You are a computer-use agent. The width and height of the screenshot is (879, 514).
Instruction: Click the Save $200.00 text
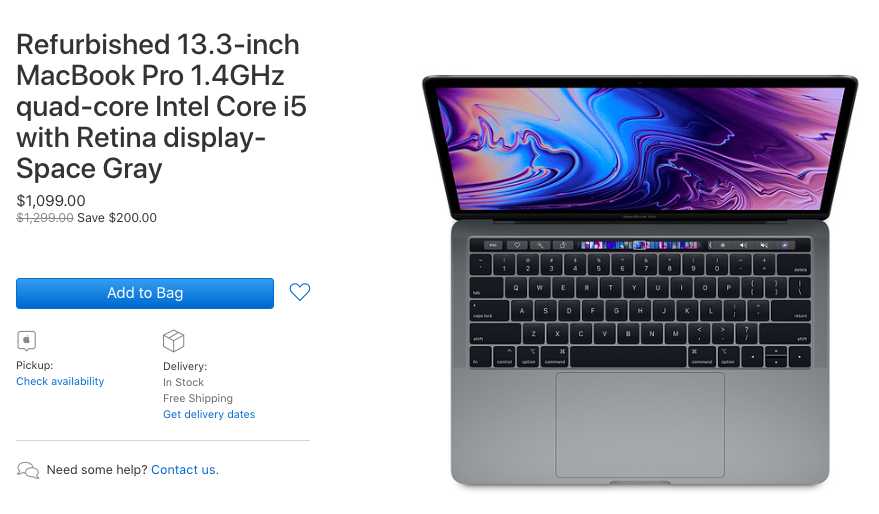tap(117, 217)
